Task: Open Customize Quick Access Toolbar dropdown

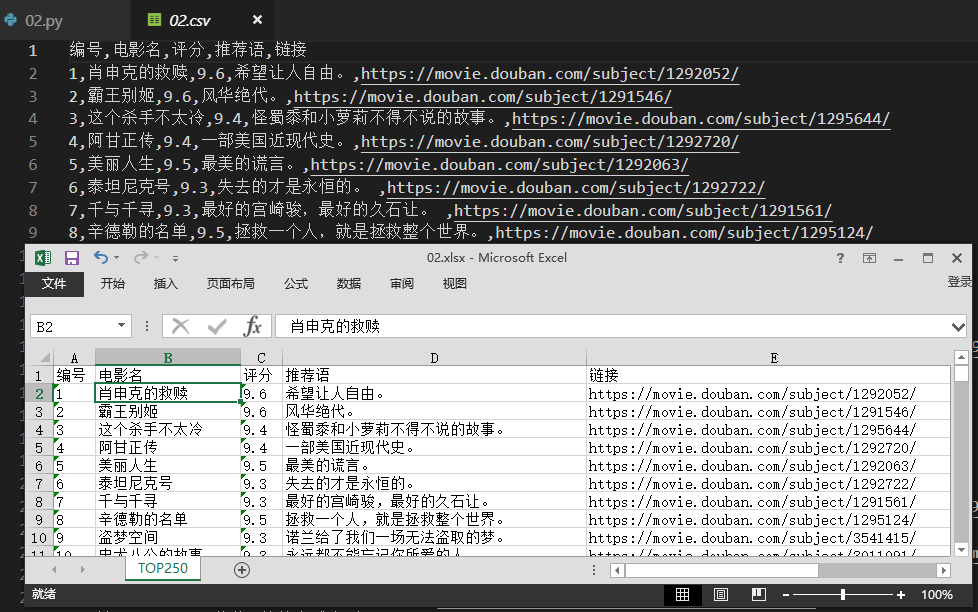Action: [175, 258]
